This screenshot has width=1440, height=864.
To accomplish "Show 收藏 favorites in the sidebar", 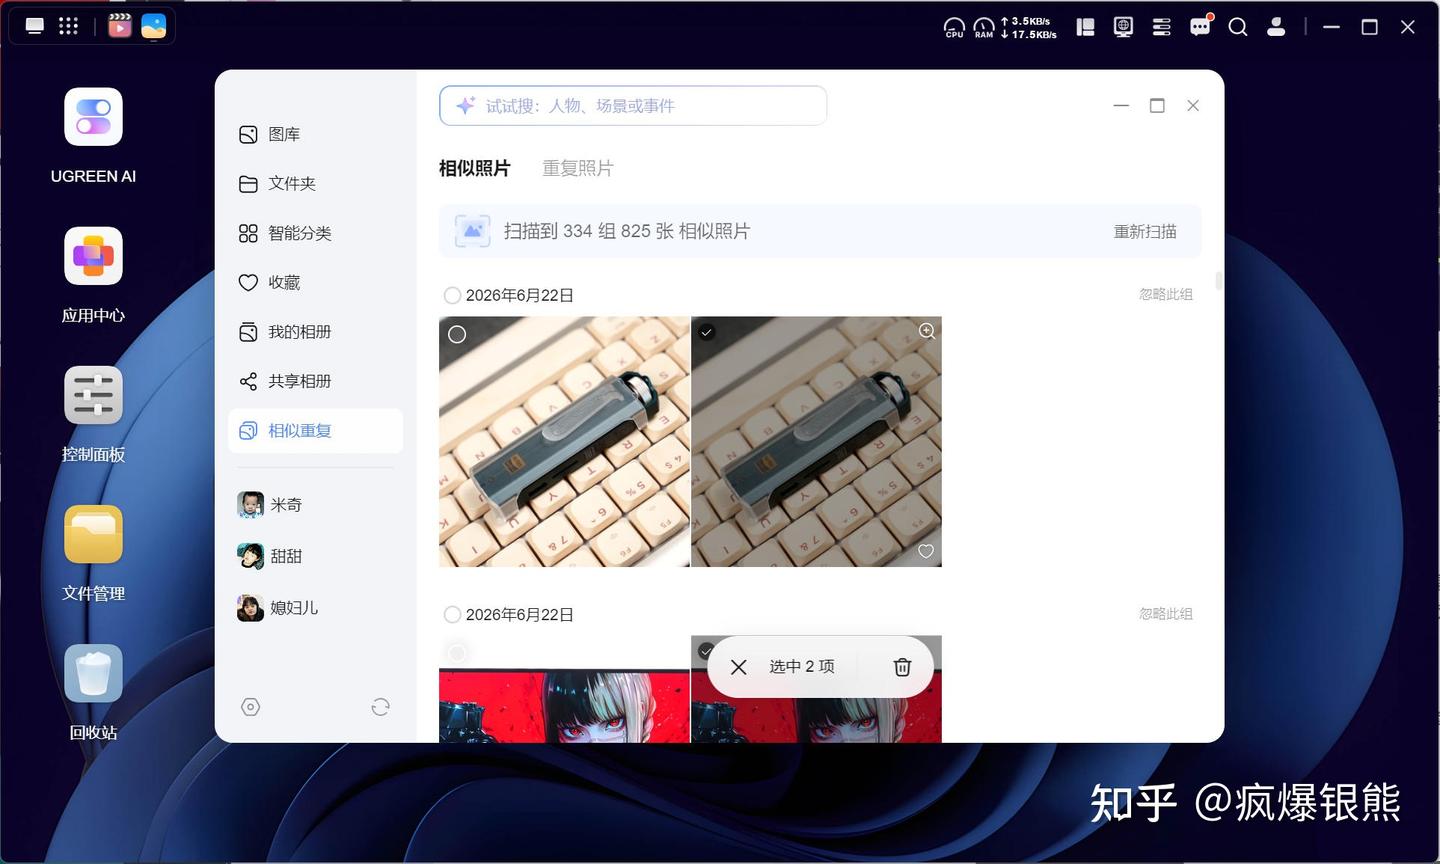I will click(x=315, y=282).
